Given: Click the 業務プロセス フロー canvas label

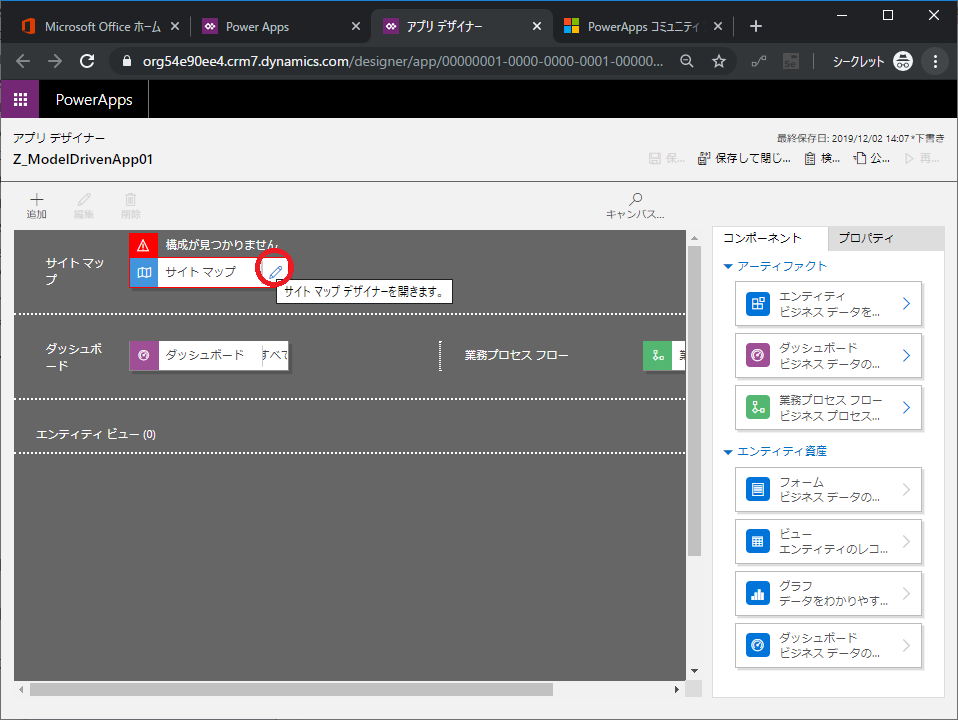Looking at the screenshot, I should tap(516, 355).
